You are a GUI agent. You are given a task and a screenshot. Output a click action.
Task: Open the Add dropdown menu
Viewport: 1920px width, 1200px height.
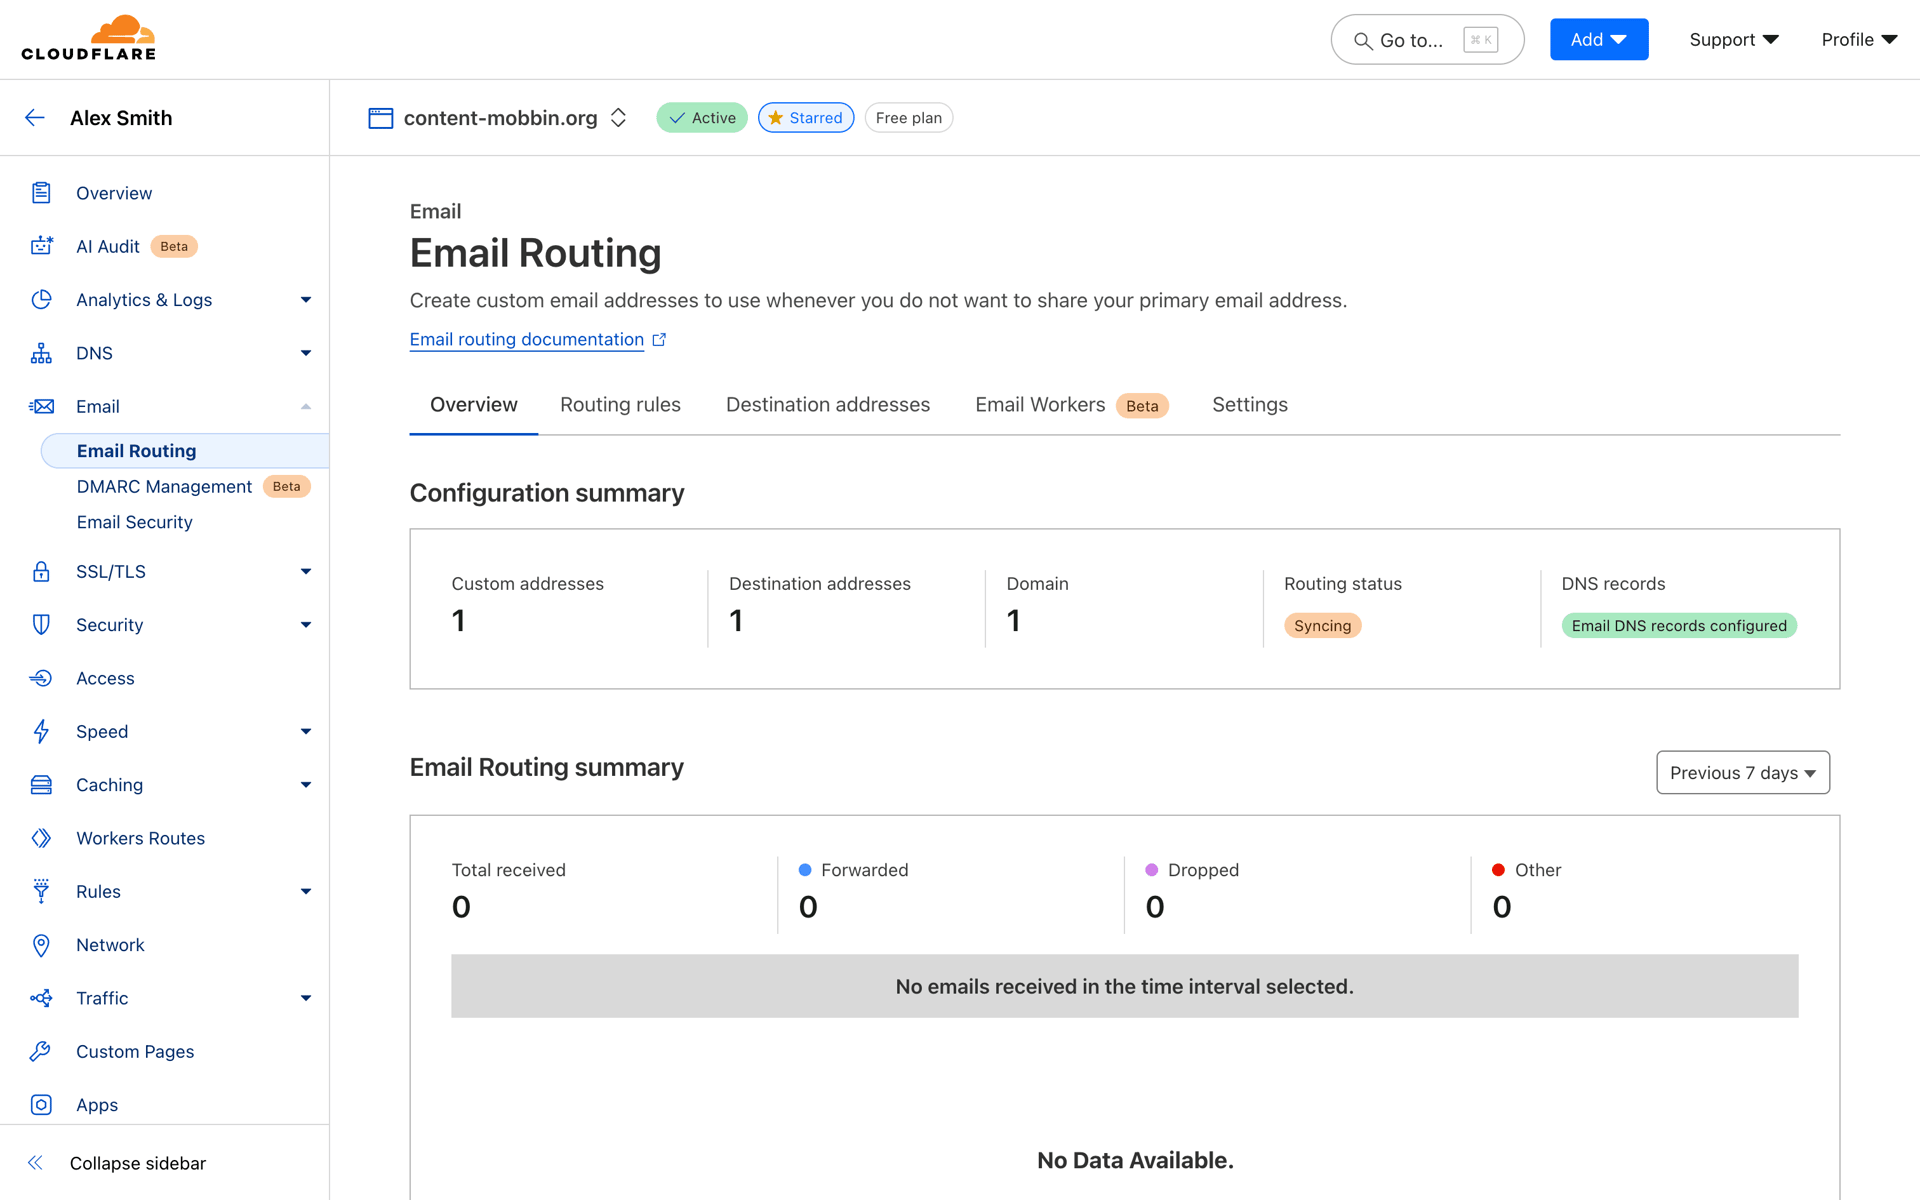[x=1599, y=40]
